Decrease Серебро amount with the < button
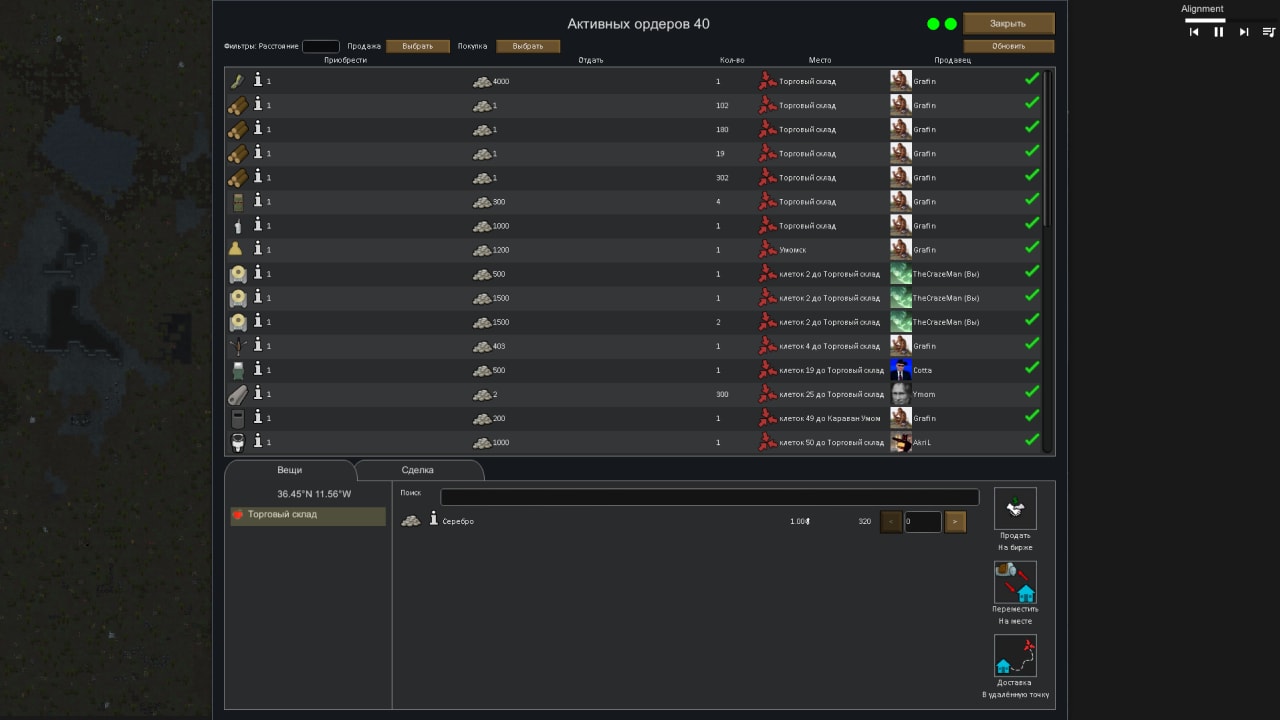Screen dimensions: 1280x720 pos(891,522)
